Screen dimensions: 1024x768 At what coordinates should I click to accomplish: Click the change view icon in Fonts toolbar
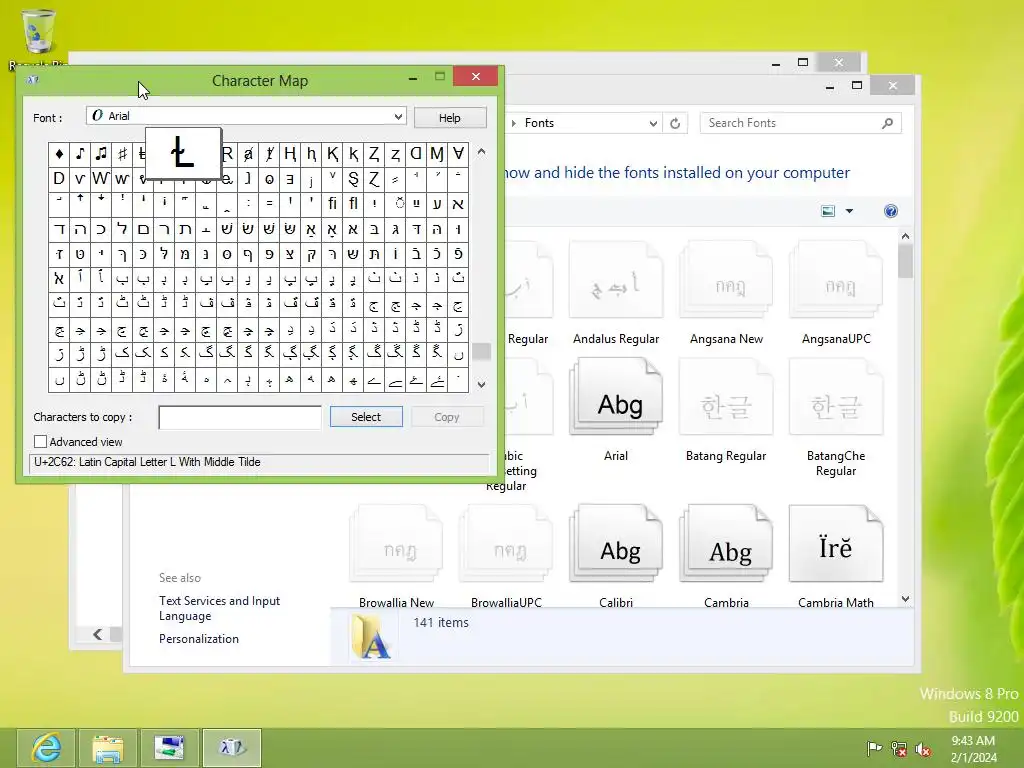click(x=827, y=211)
